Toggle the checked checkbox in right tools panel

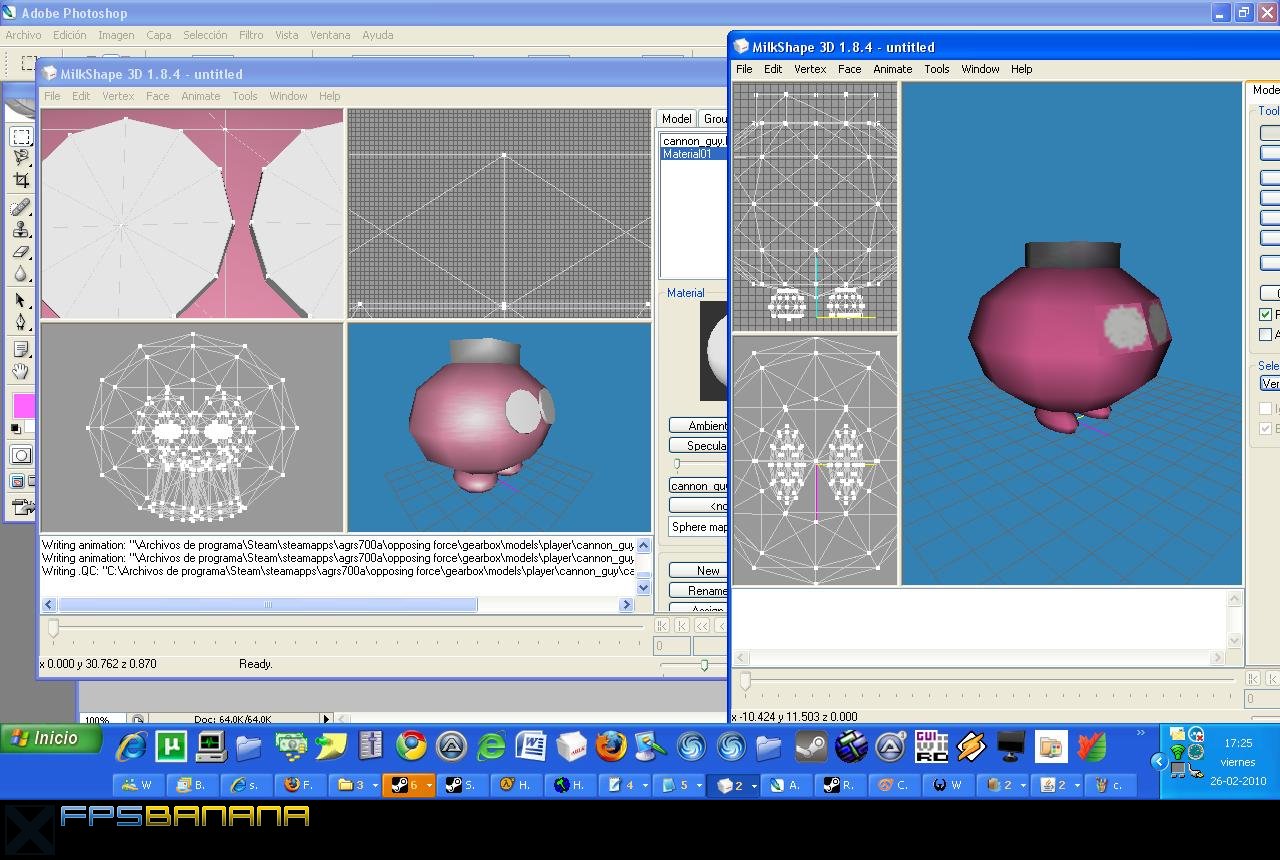click(1266, 314)
